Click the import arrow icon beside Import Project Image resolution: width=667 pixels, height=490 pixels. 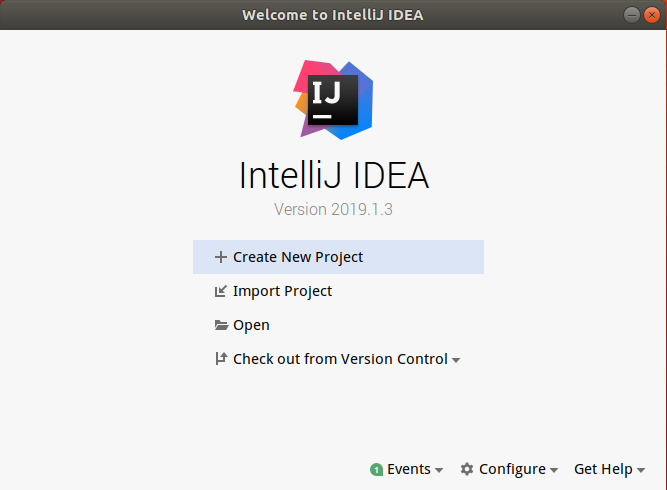(220, 291)
